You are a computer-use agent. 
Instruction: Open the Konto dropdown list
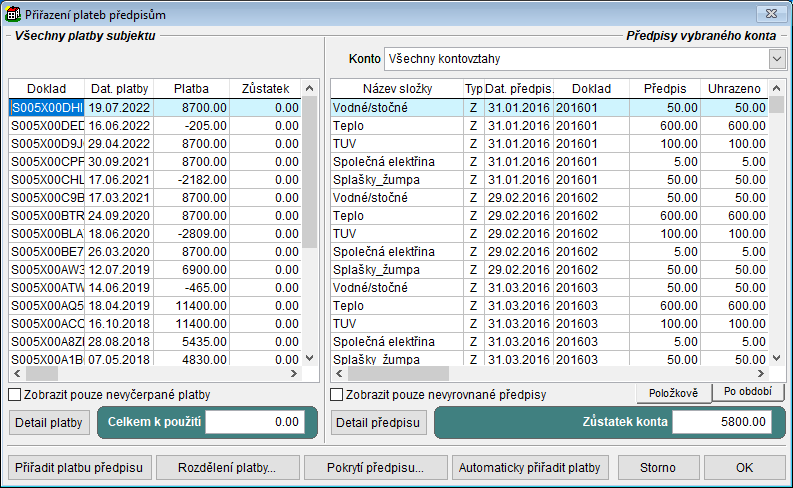776,59
